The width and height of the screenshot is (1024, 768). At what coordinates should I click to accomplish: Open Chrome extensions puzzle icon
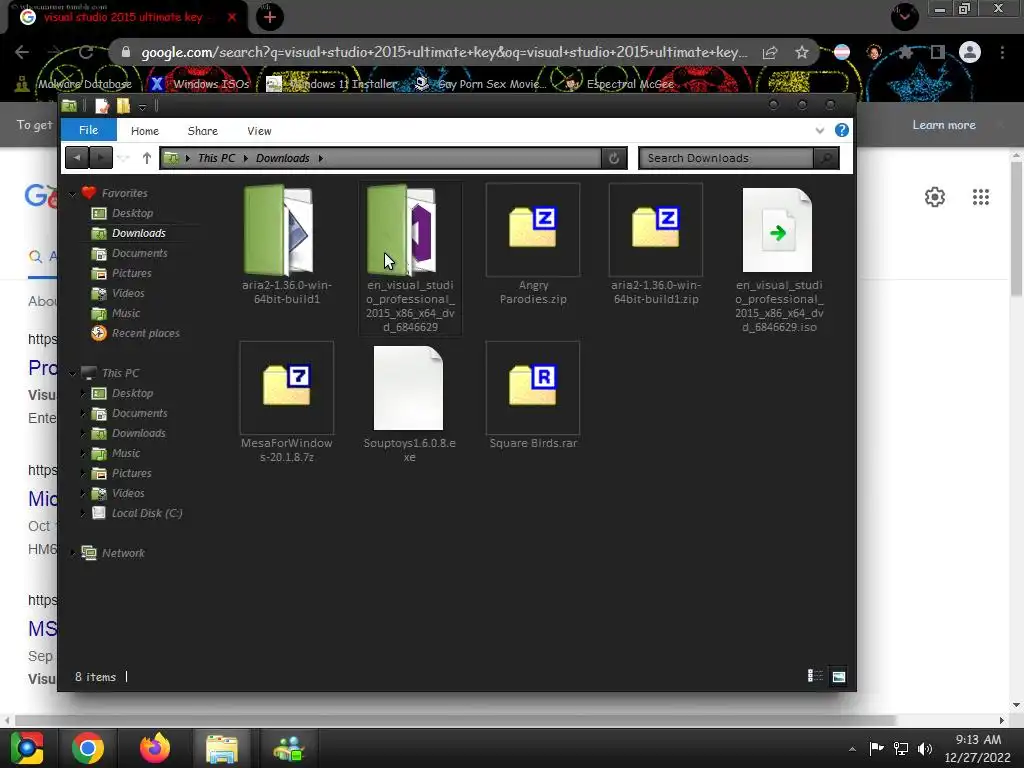click(x=905, y=52)
